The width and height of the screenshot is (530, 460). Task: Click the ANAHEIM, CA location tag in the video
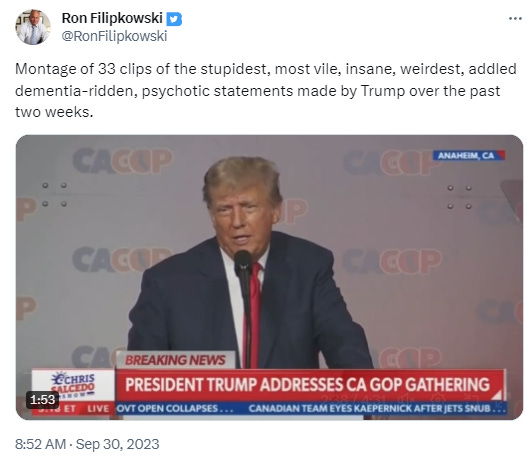(x=469, y=155)
